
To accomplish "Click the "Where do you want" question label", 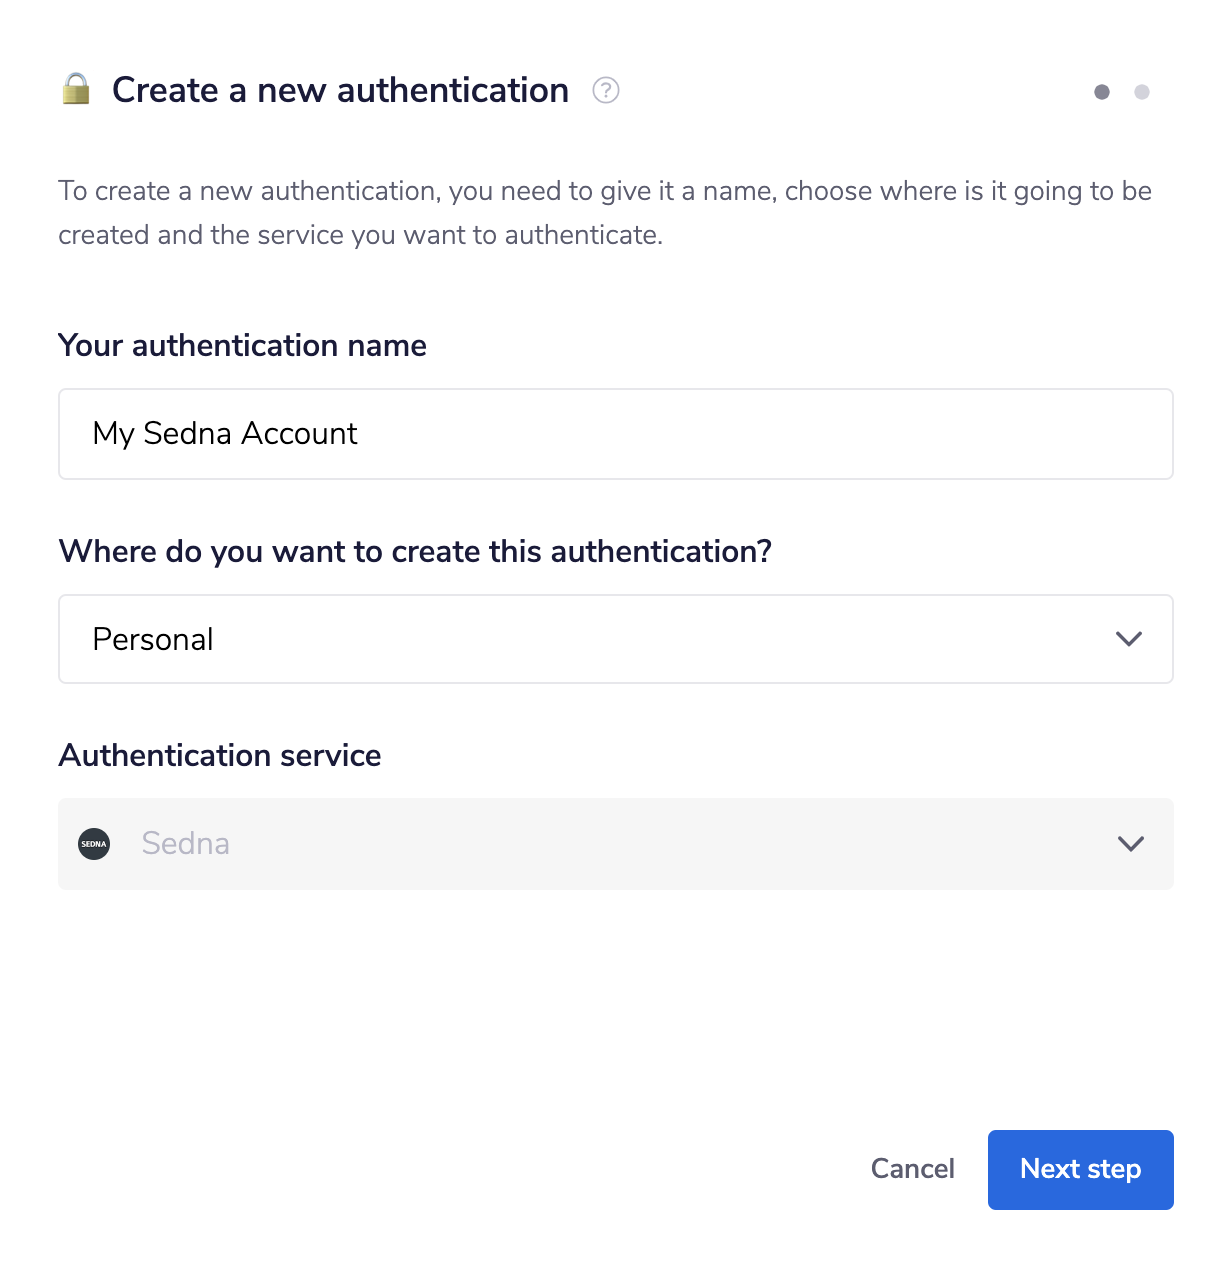I will tap(415, 551).
